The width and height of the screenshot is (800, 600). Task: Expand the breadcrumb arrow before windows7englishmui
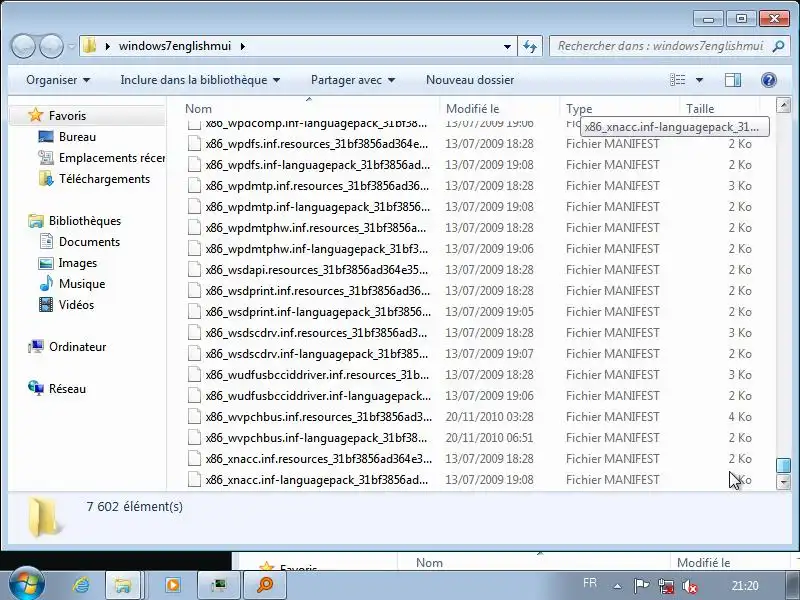pos(107,46)
